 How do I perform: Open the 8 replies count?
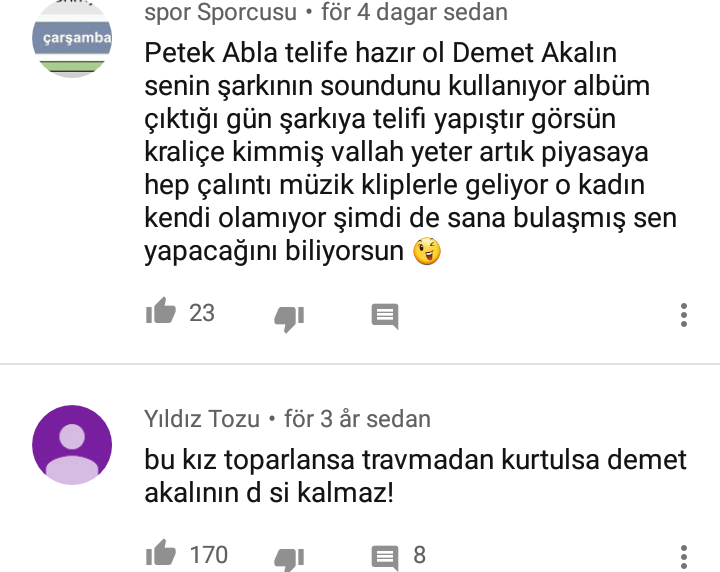[x=419, y=555]
